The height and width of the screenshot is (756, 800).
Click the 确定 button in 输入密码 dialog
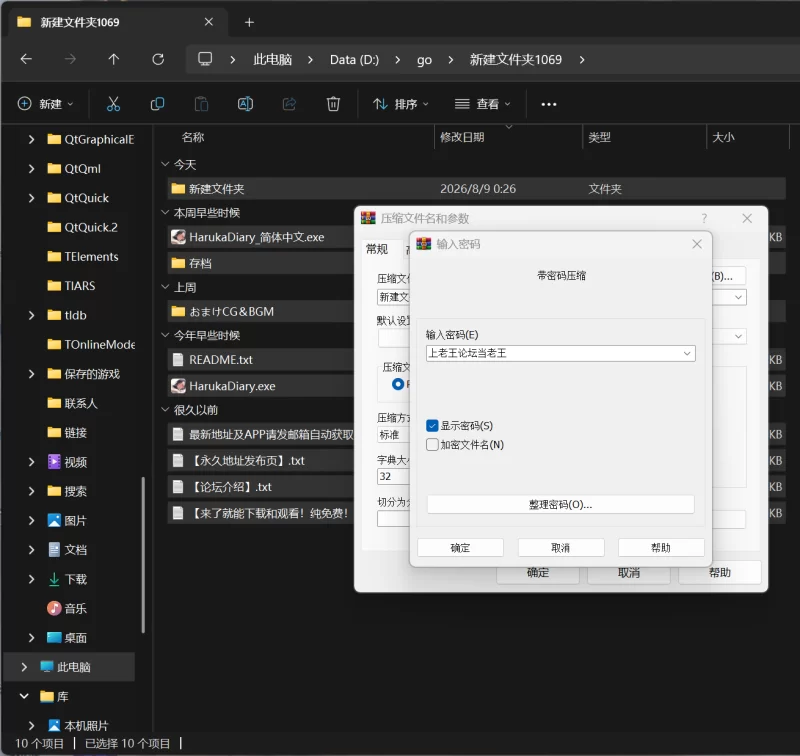[x=460, y=547]
